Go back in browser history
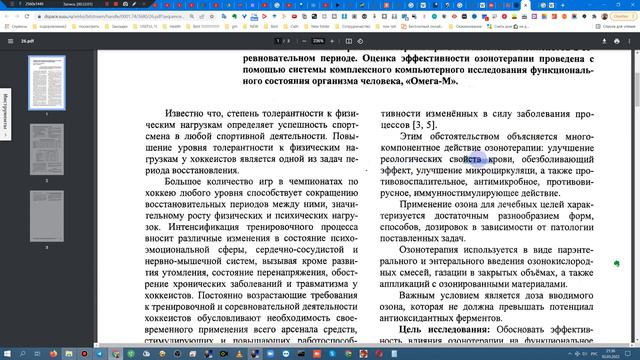Screen dimensions: 640x360 [x=7, y=16]
